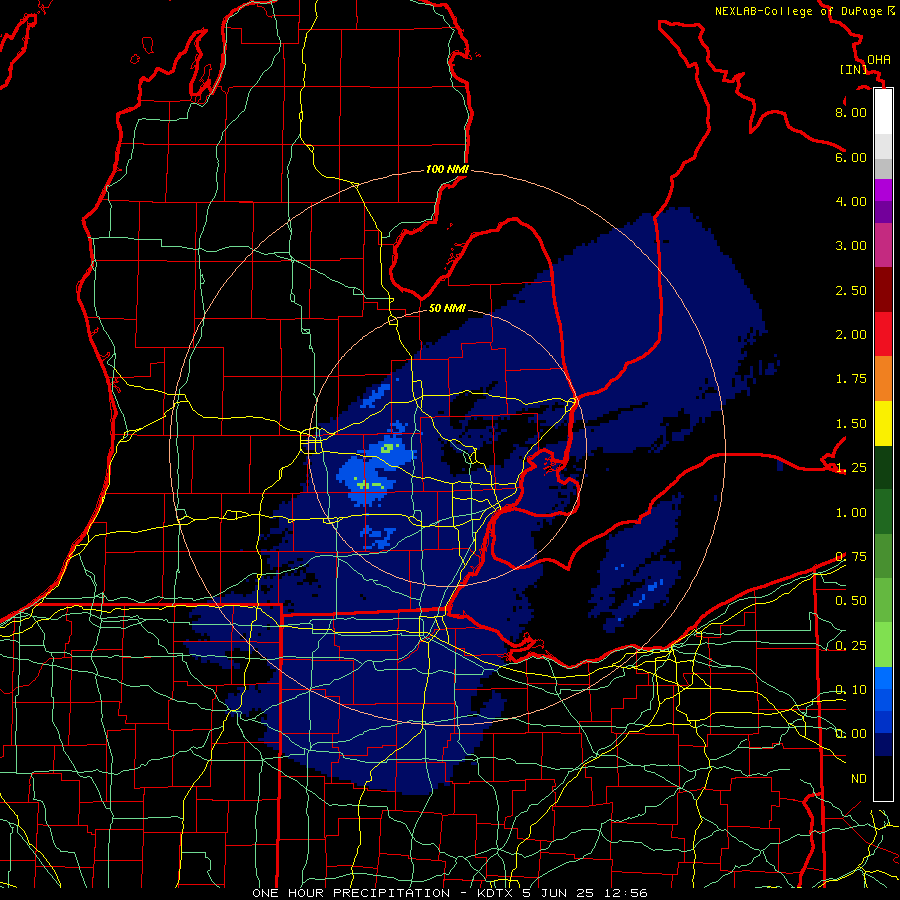Click the 1.50 legend value
Viewport: 900px width, 900px height.
851,424
